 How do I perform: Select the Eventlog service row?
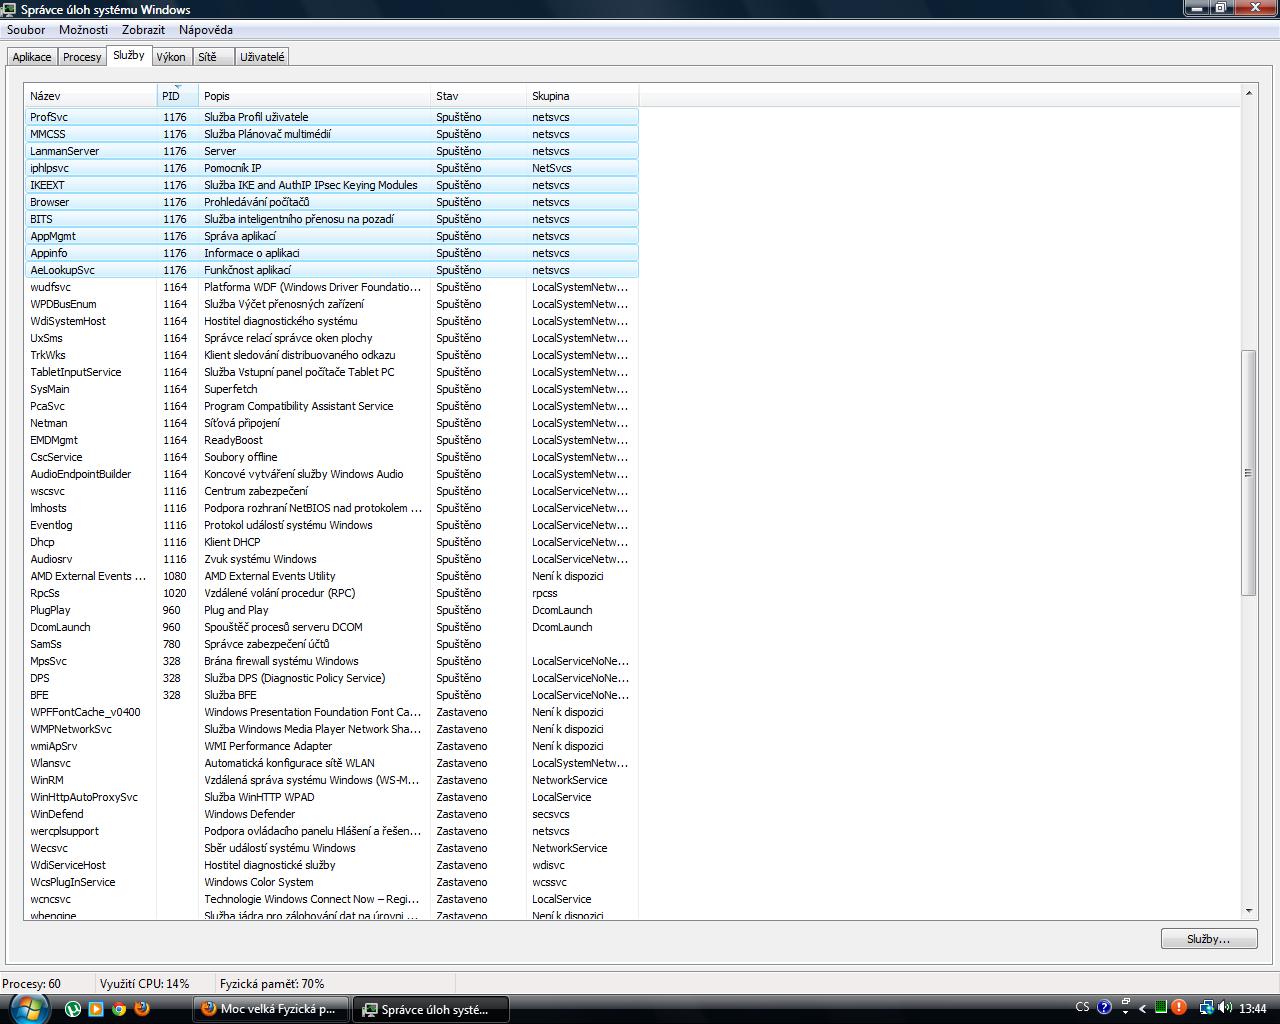coord(331,525)
